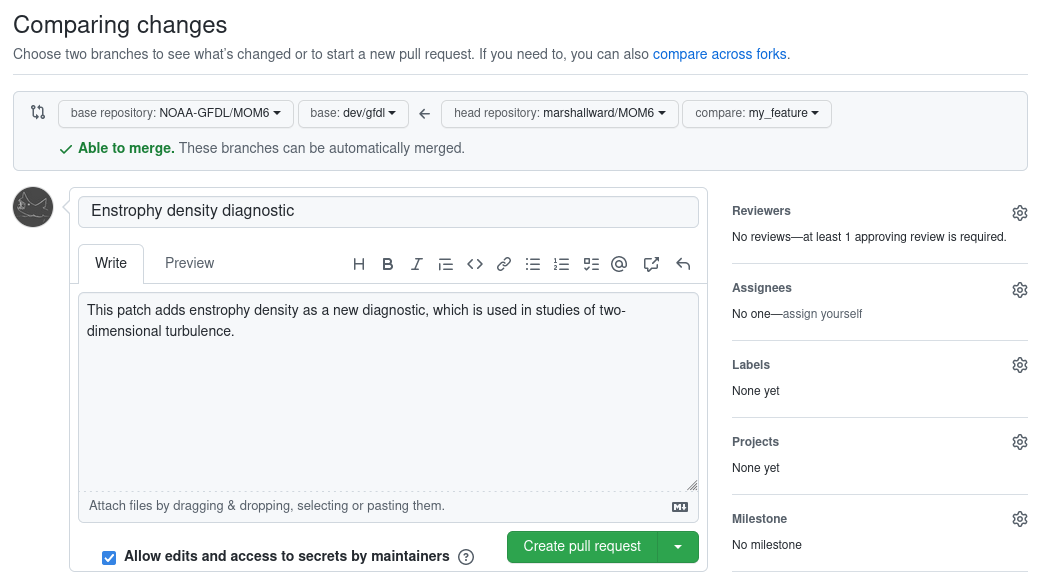Screen dimensions: 1046x581
Task: Open the compare: my_feature branch dropdown
Action: coord(756,114)
